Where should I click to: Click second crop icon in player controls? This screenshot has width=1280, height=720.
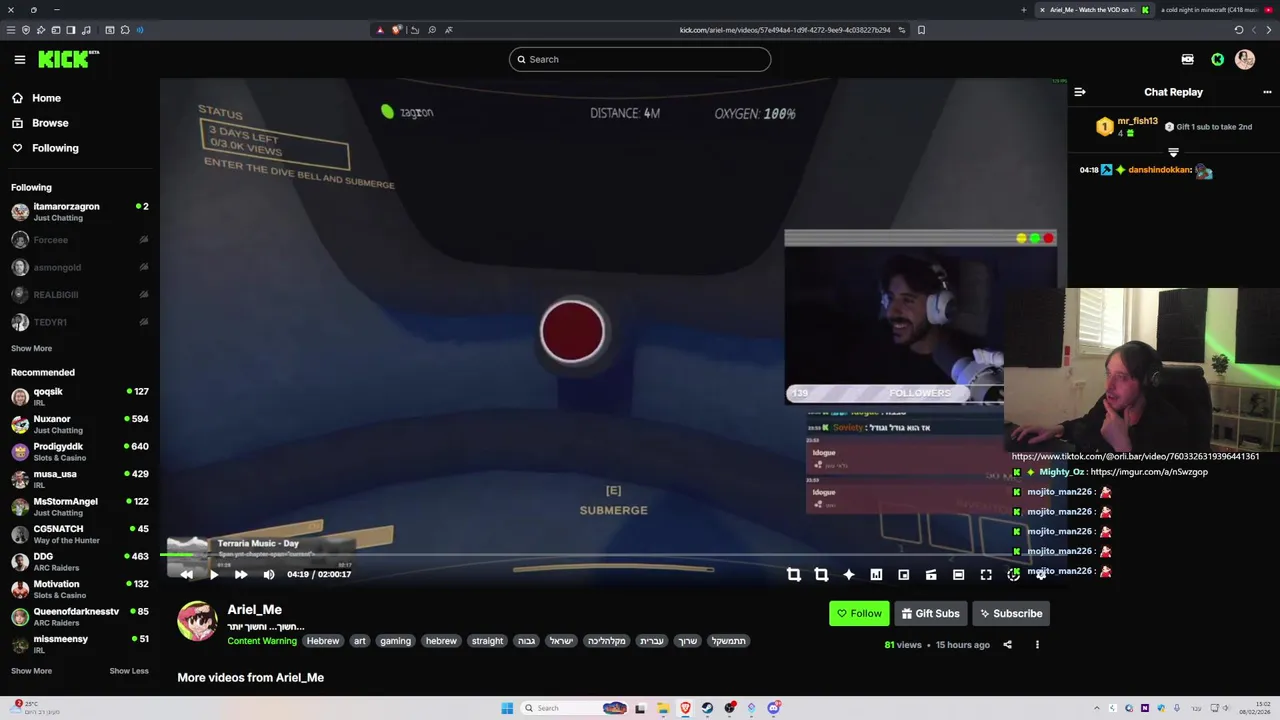pyautogui.click(x=821, y=574)
